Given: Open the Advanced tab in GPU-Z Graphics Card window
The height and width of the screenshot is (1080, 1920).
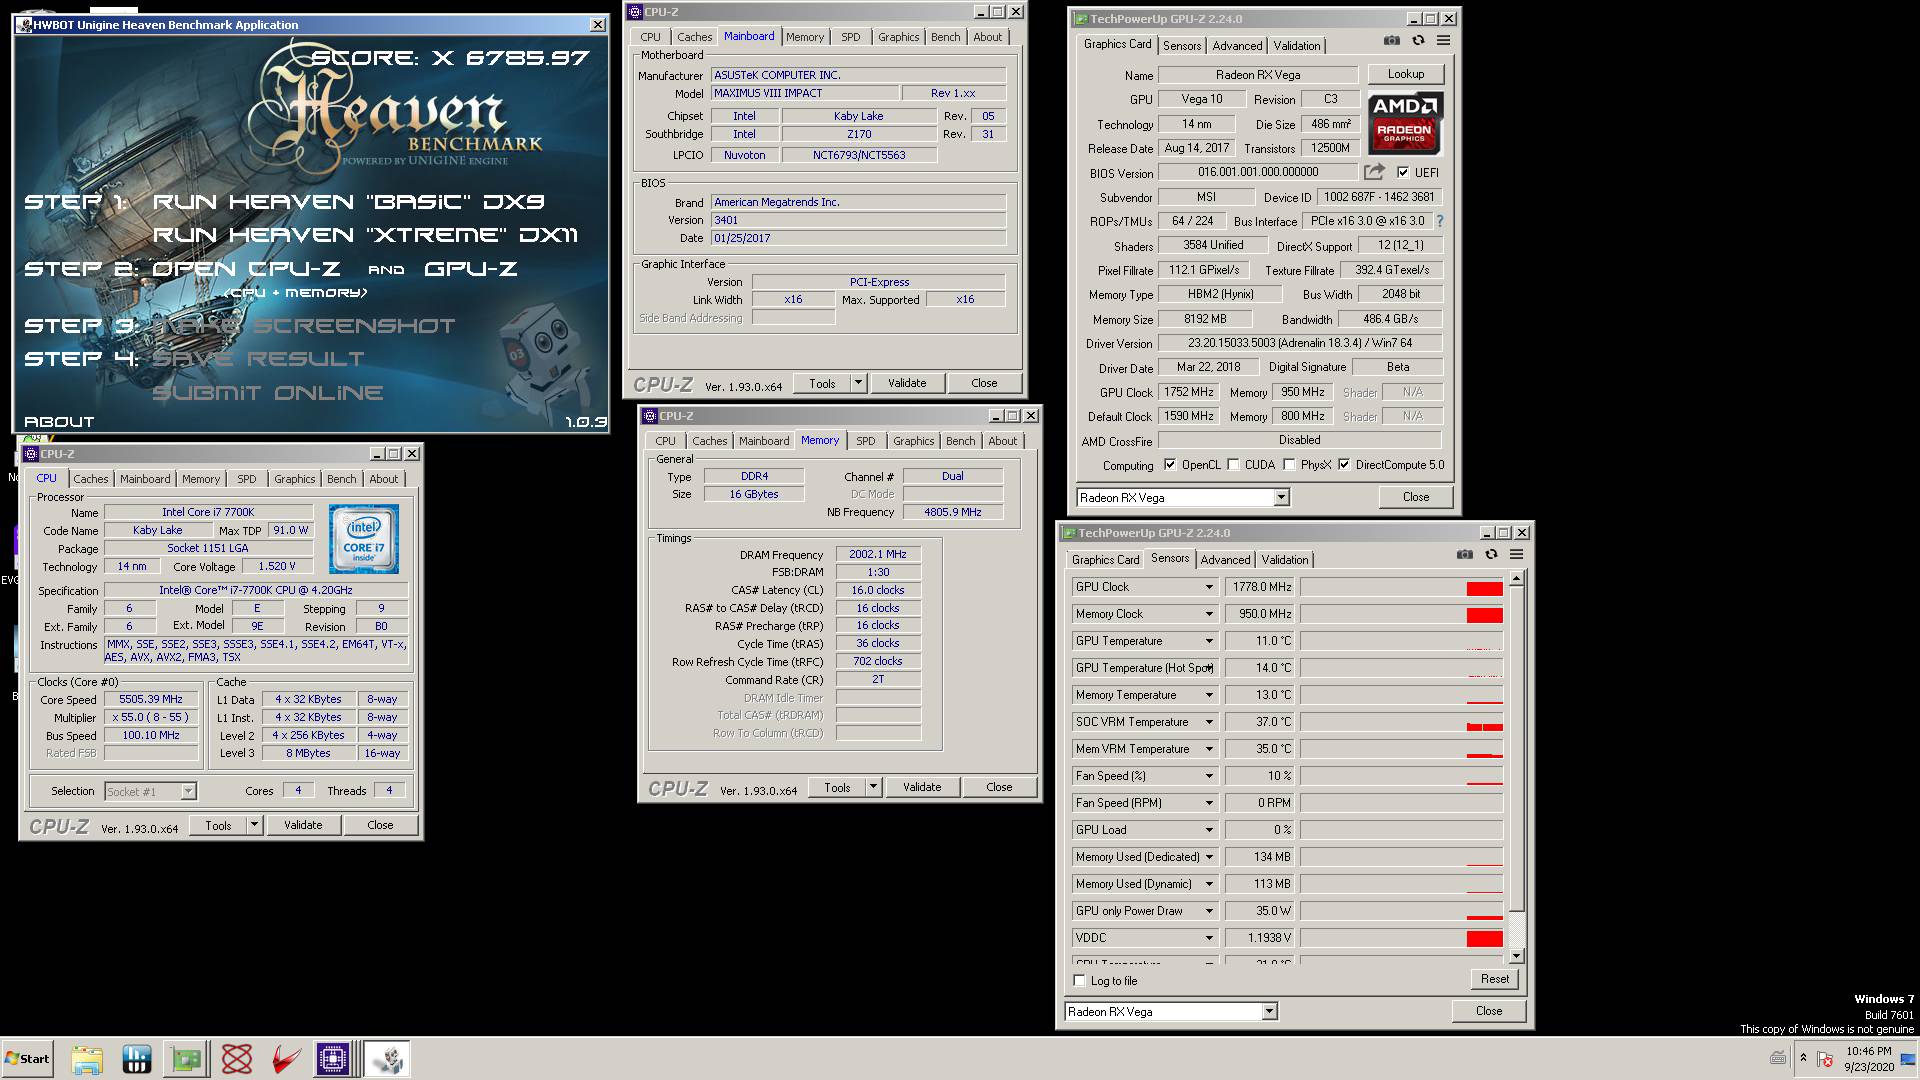Looking at the screenshot, I should pos(1237,45).
